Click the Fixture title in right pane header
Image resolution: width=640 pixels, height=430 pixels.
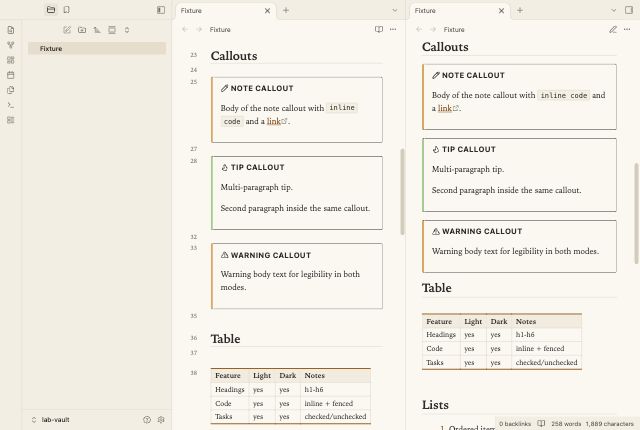pyautogui.click(x=454, y=29)
